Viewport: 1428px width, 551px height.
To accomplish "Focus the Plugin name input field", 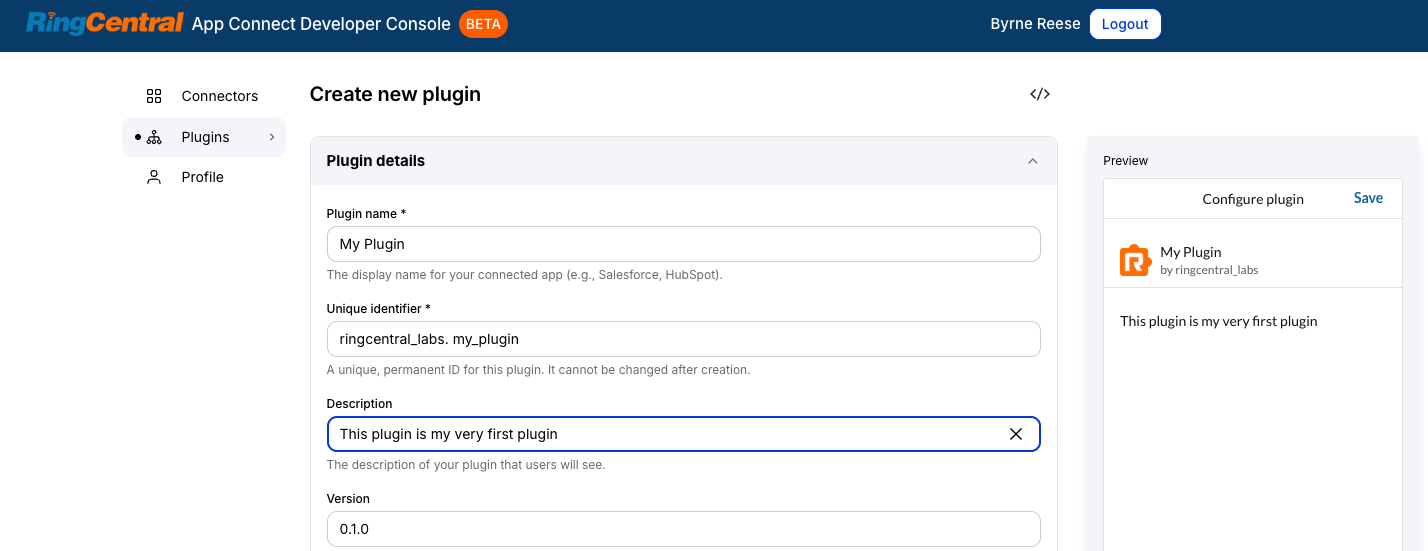I will point(684,244).
